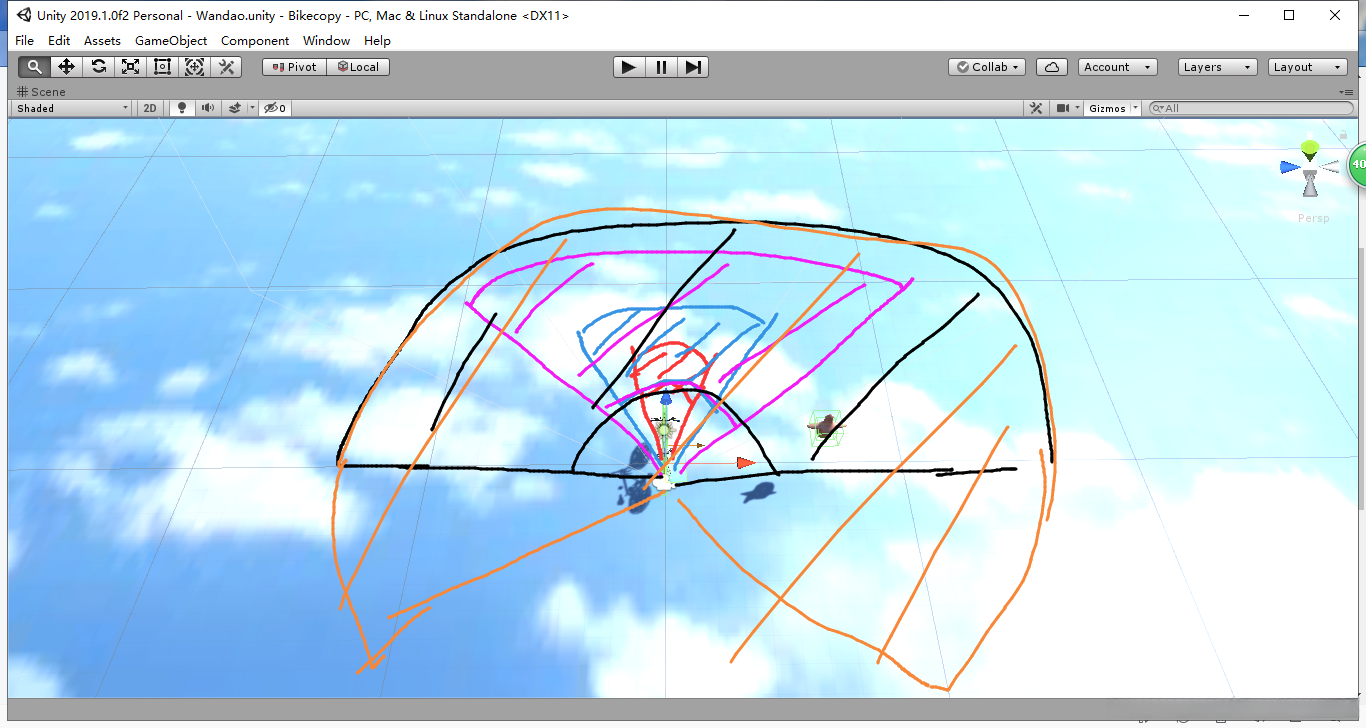Screen dimensions: 1366x728
Task: Open the Account dropdown
Action: (1118, 67)
